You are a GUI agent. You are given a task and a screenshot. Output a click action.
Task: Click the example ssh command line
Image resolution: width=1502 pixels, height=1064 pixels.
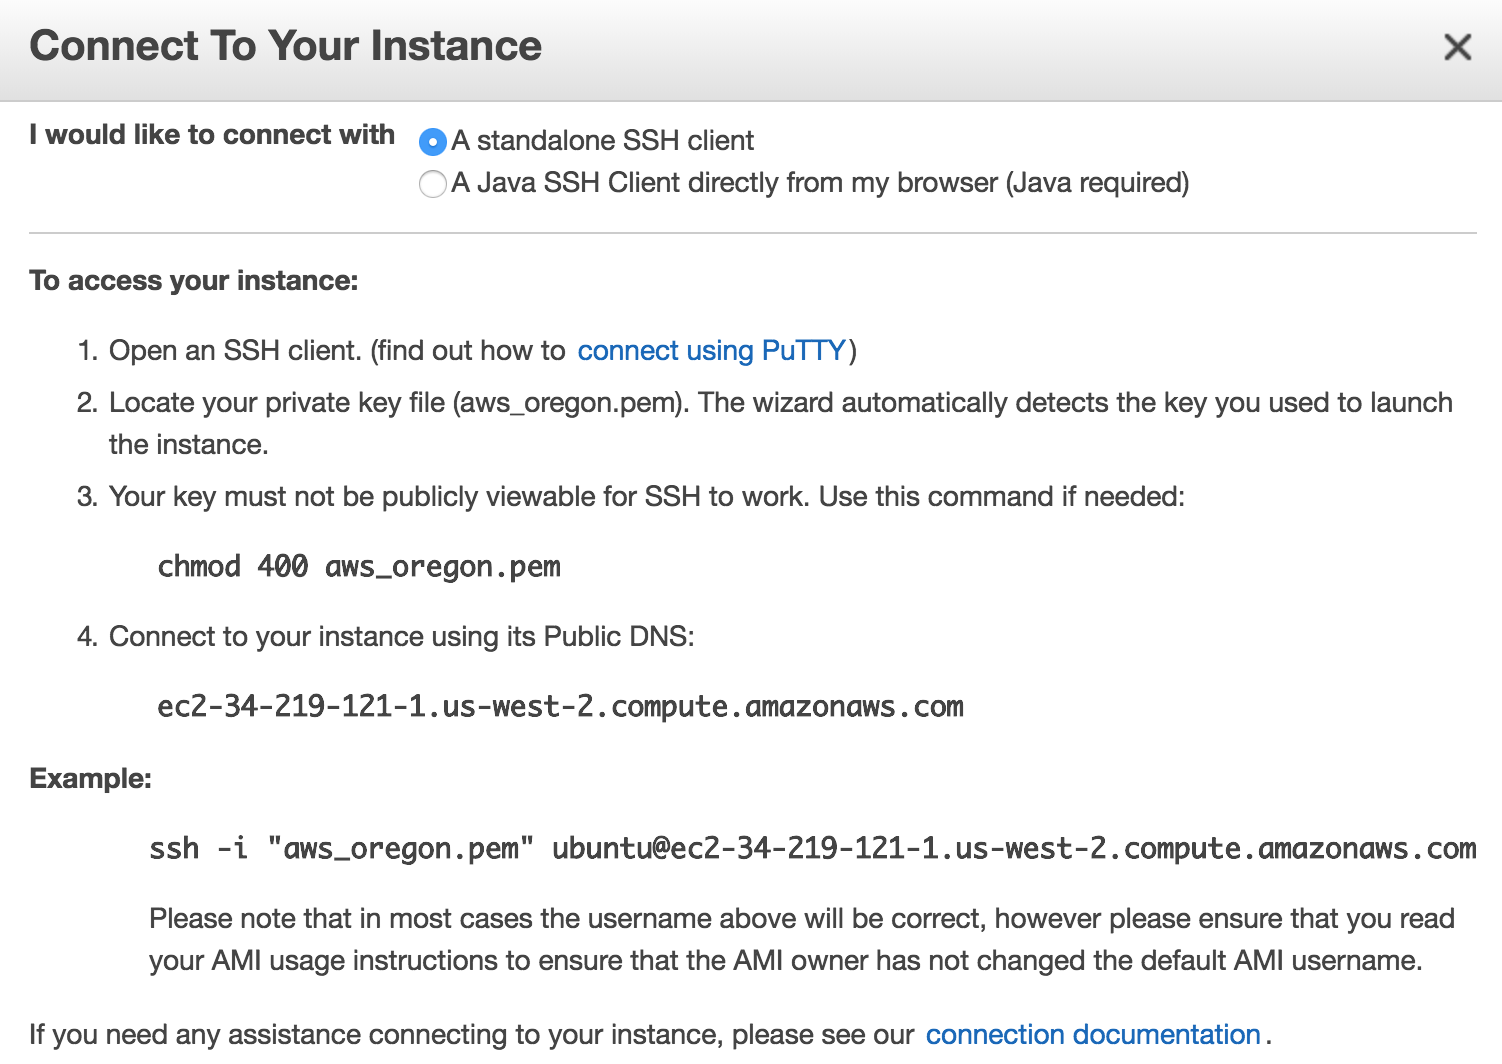[813, 849]
